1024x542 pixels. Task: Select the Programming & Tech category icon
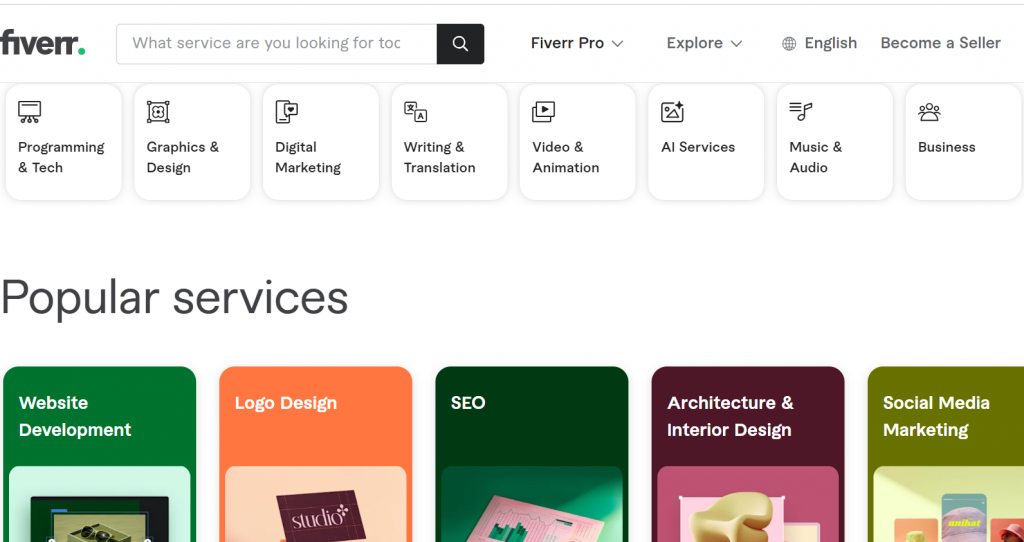click(29, 112)
